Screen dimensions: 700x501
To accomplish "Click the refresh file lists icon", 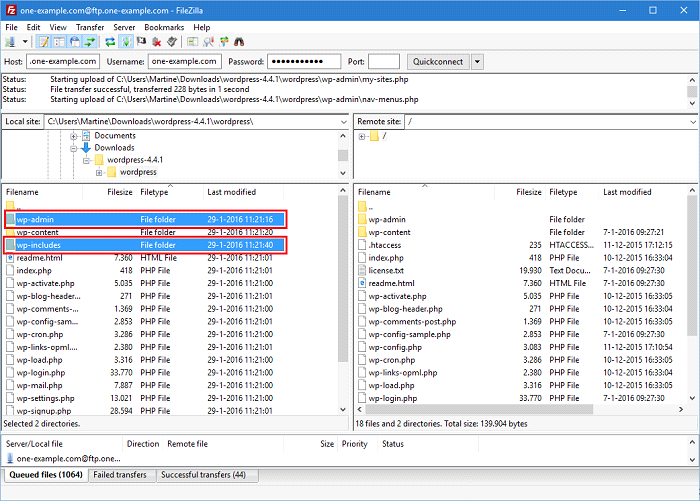I will coord(110,42).
